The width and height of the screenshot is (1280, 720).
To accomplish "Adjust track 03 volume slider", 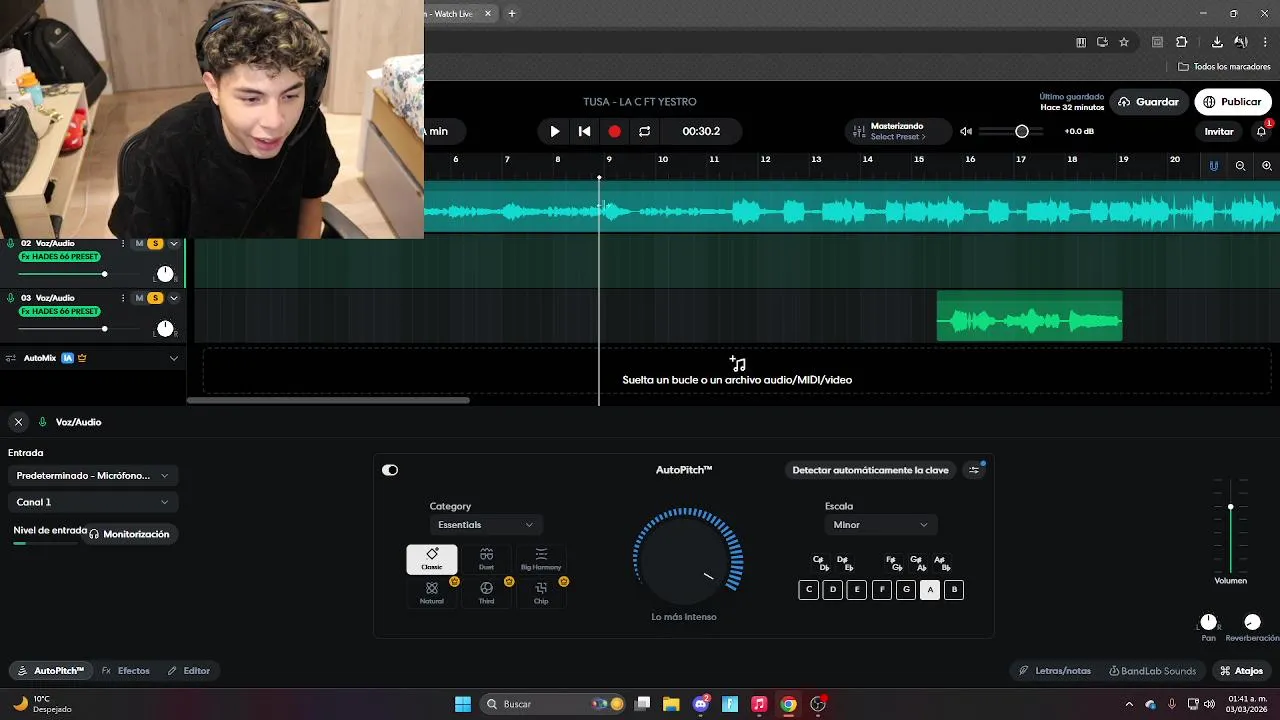I will coord(104,328).
